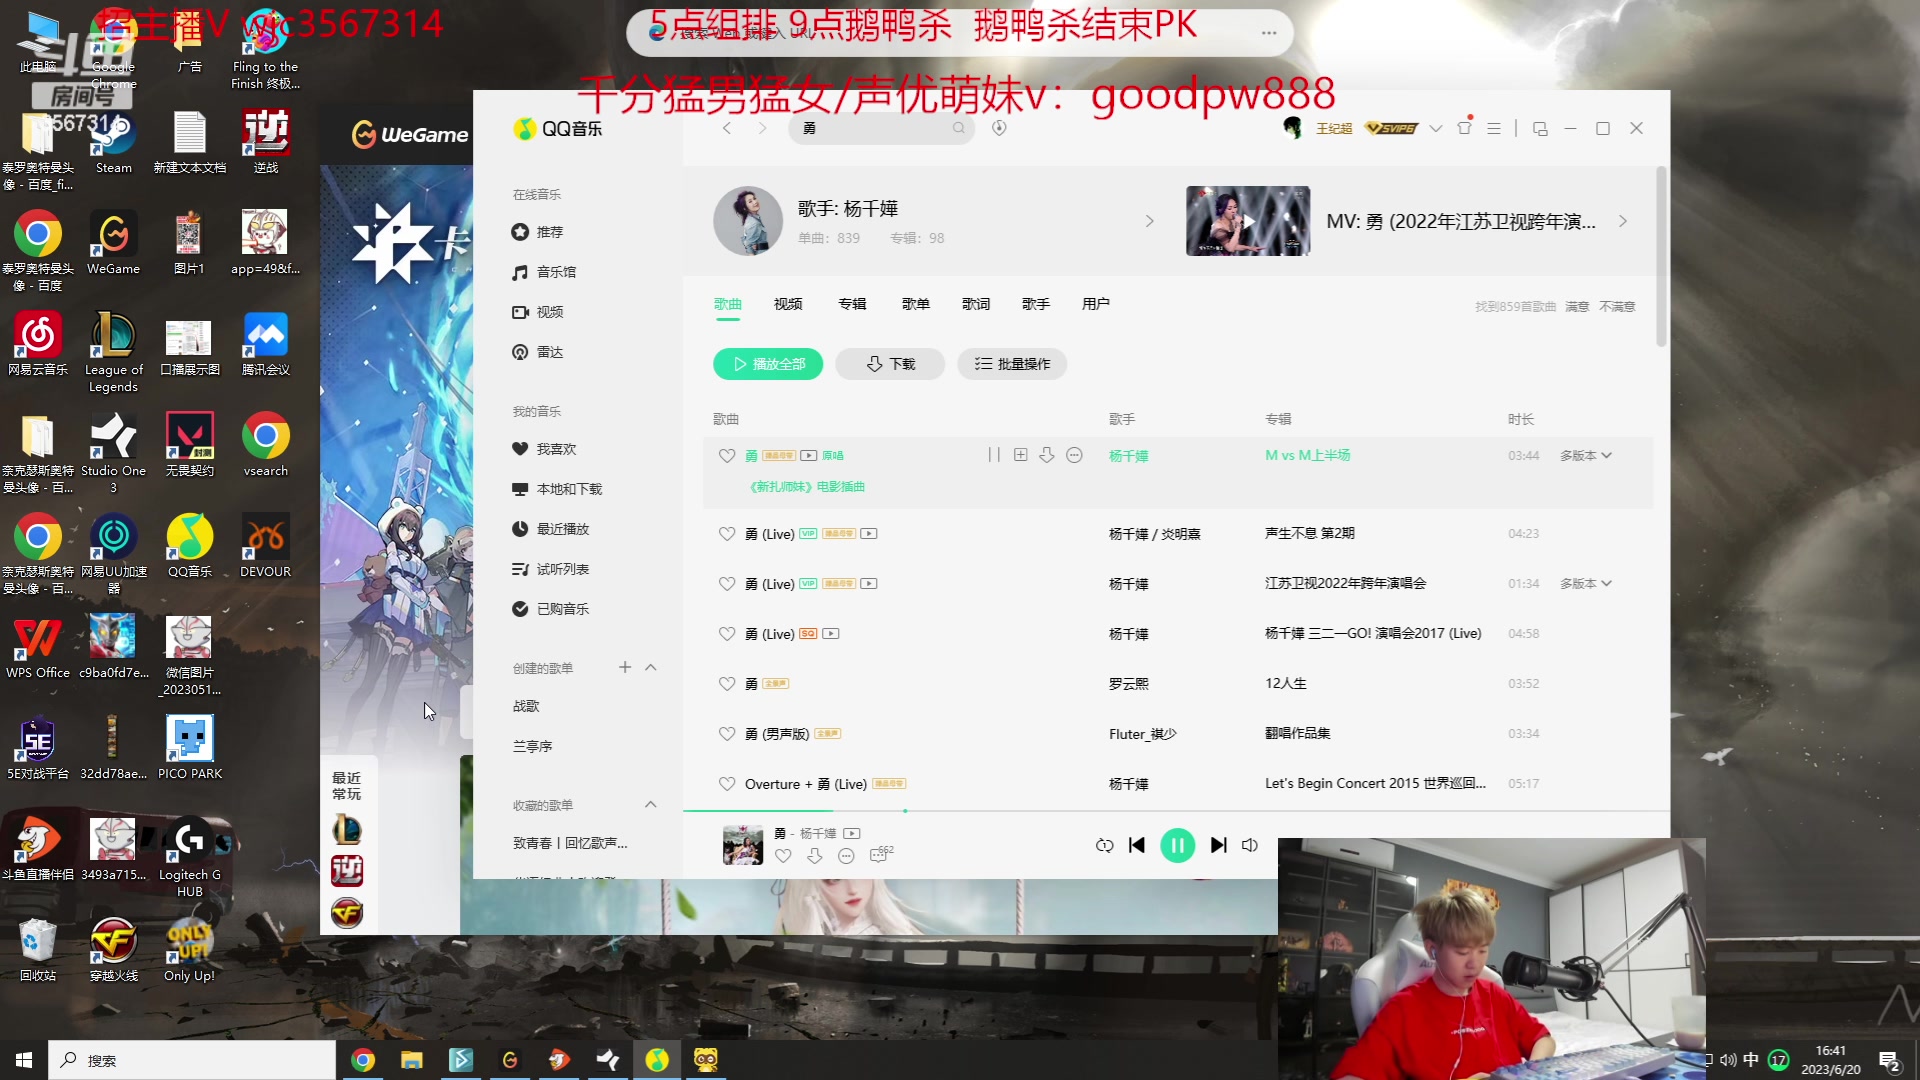Screen dimensions: 1920x1080
Task: Open the now-playing album cover thumbnail
Action: tap(743, 845)
